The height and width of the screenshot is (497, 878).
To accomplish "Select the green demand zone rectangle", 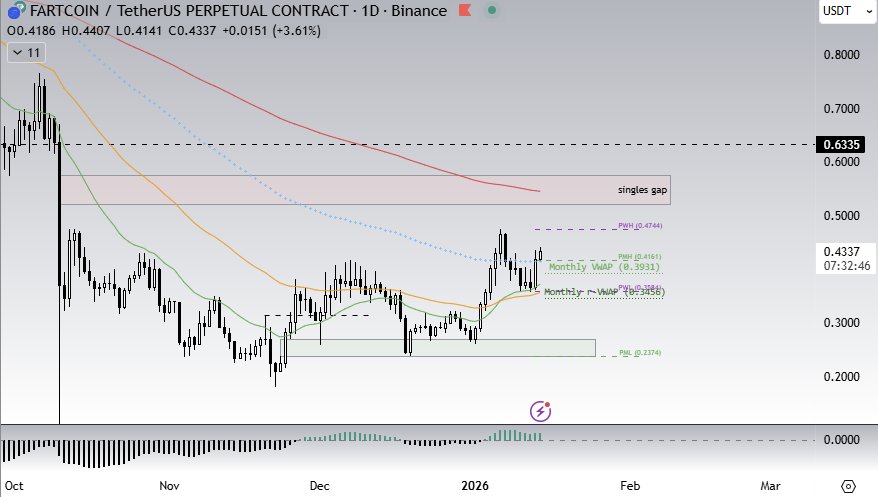I will click(438, 348).
